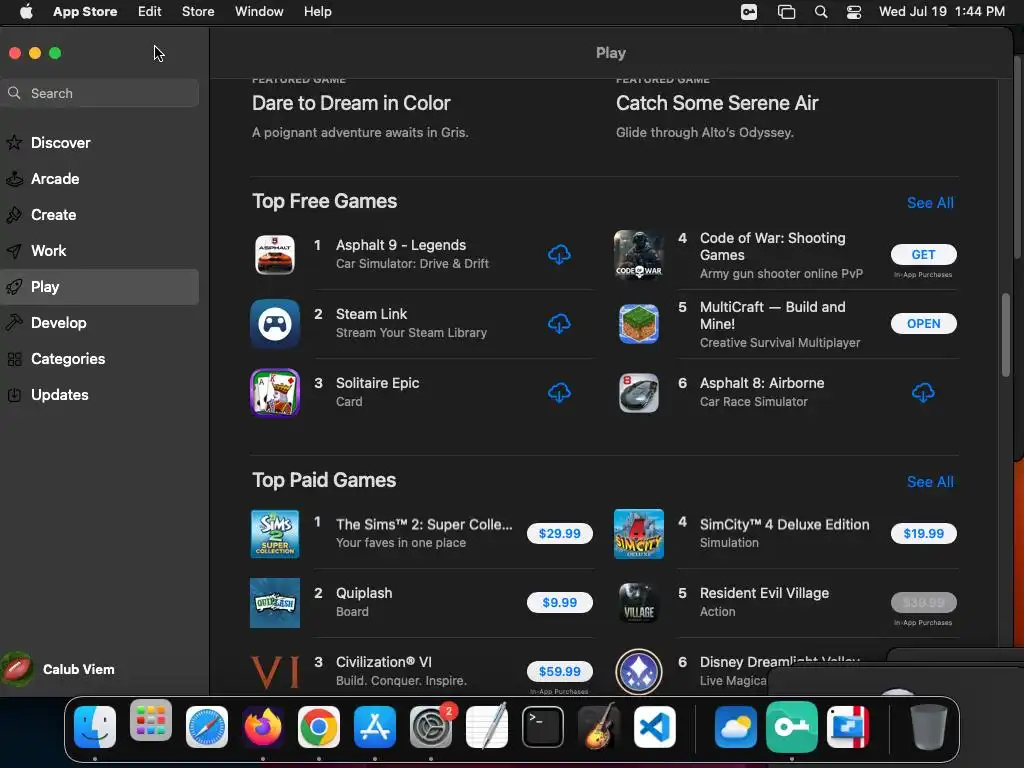Buy Quiplash for $9.99

pyautogui.click(x=560, y=602)
